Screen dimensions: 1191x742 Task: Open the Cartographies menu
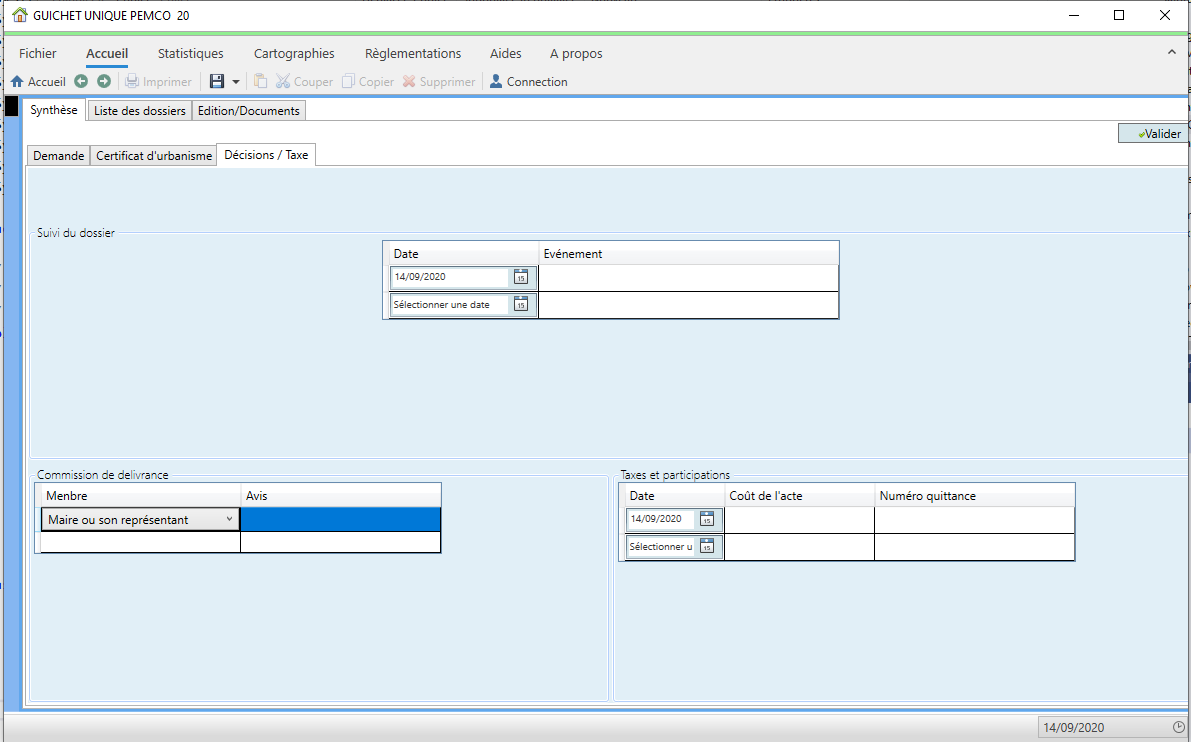pos(294,53)
